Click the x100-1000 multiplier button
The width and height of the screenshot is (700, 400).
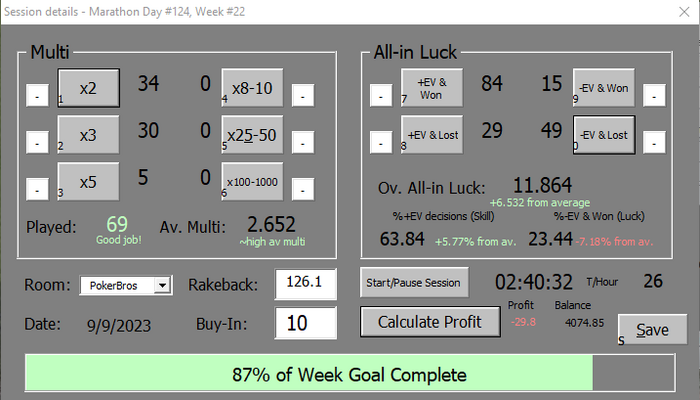pos(252,181)
